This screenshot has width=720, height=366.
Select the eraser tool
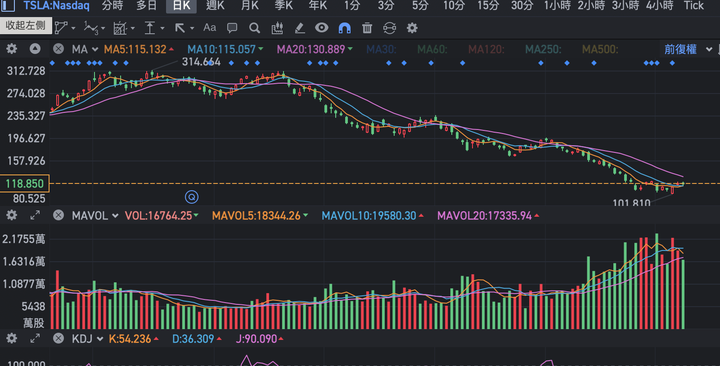pos(299,28)
